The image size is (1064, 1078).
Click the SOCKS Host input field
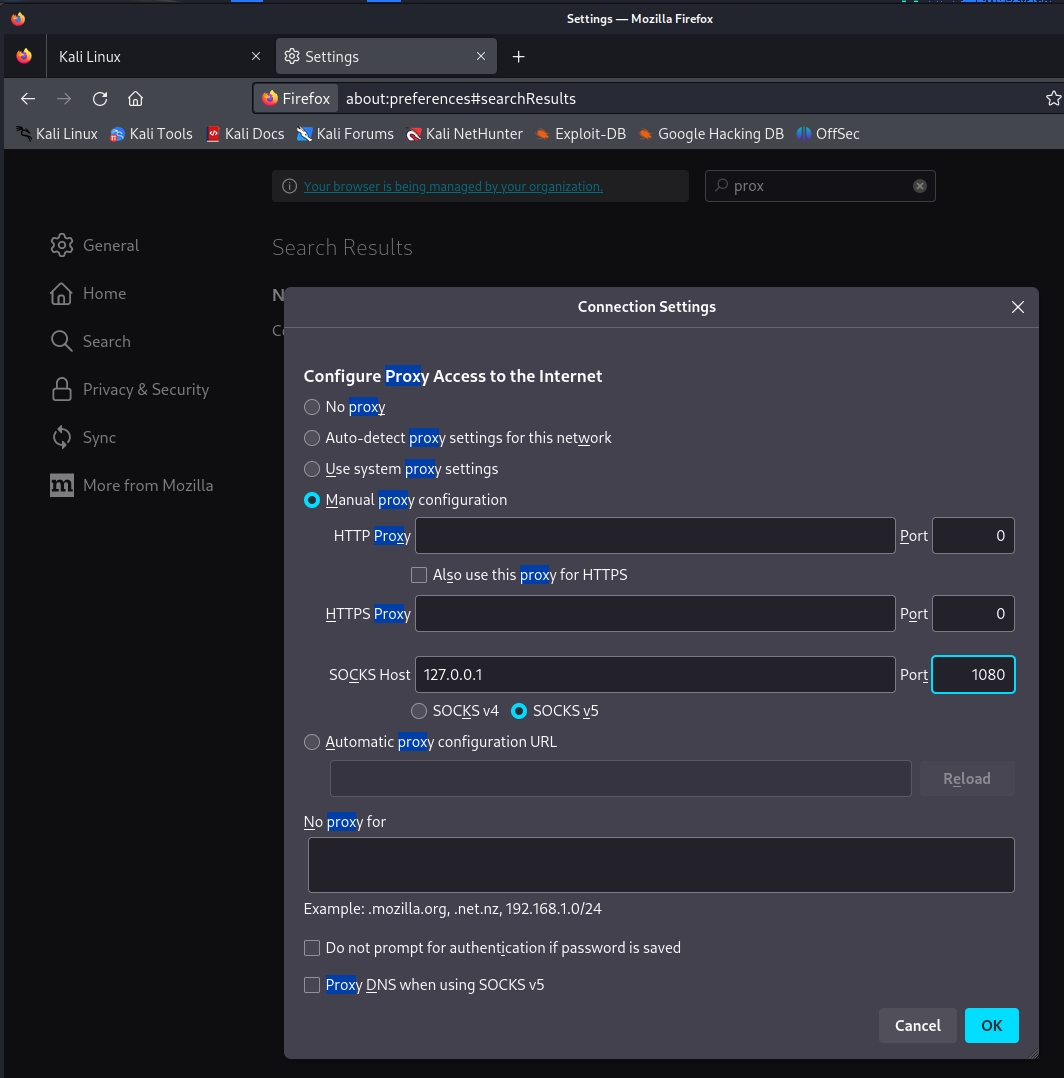(654, 675)
